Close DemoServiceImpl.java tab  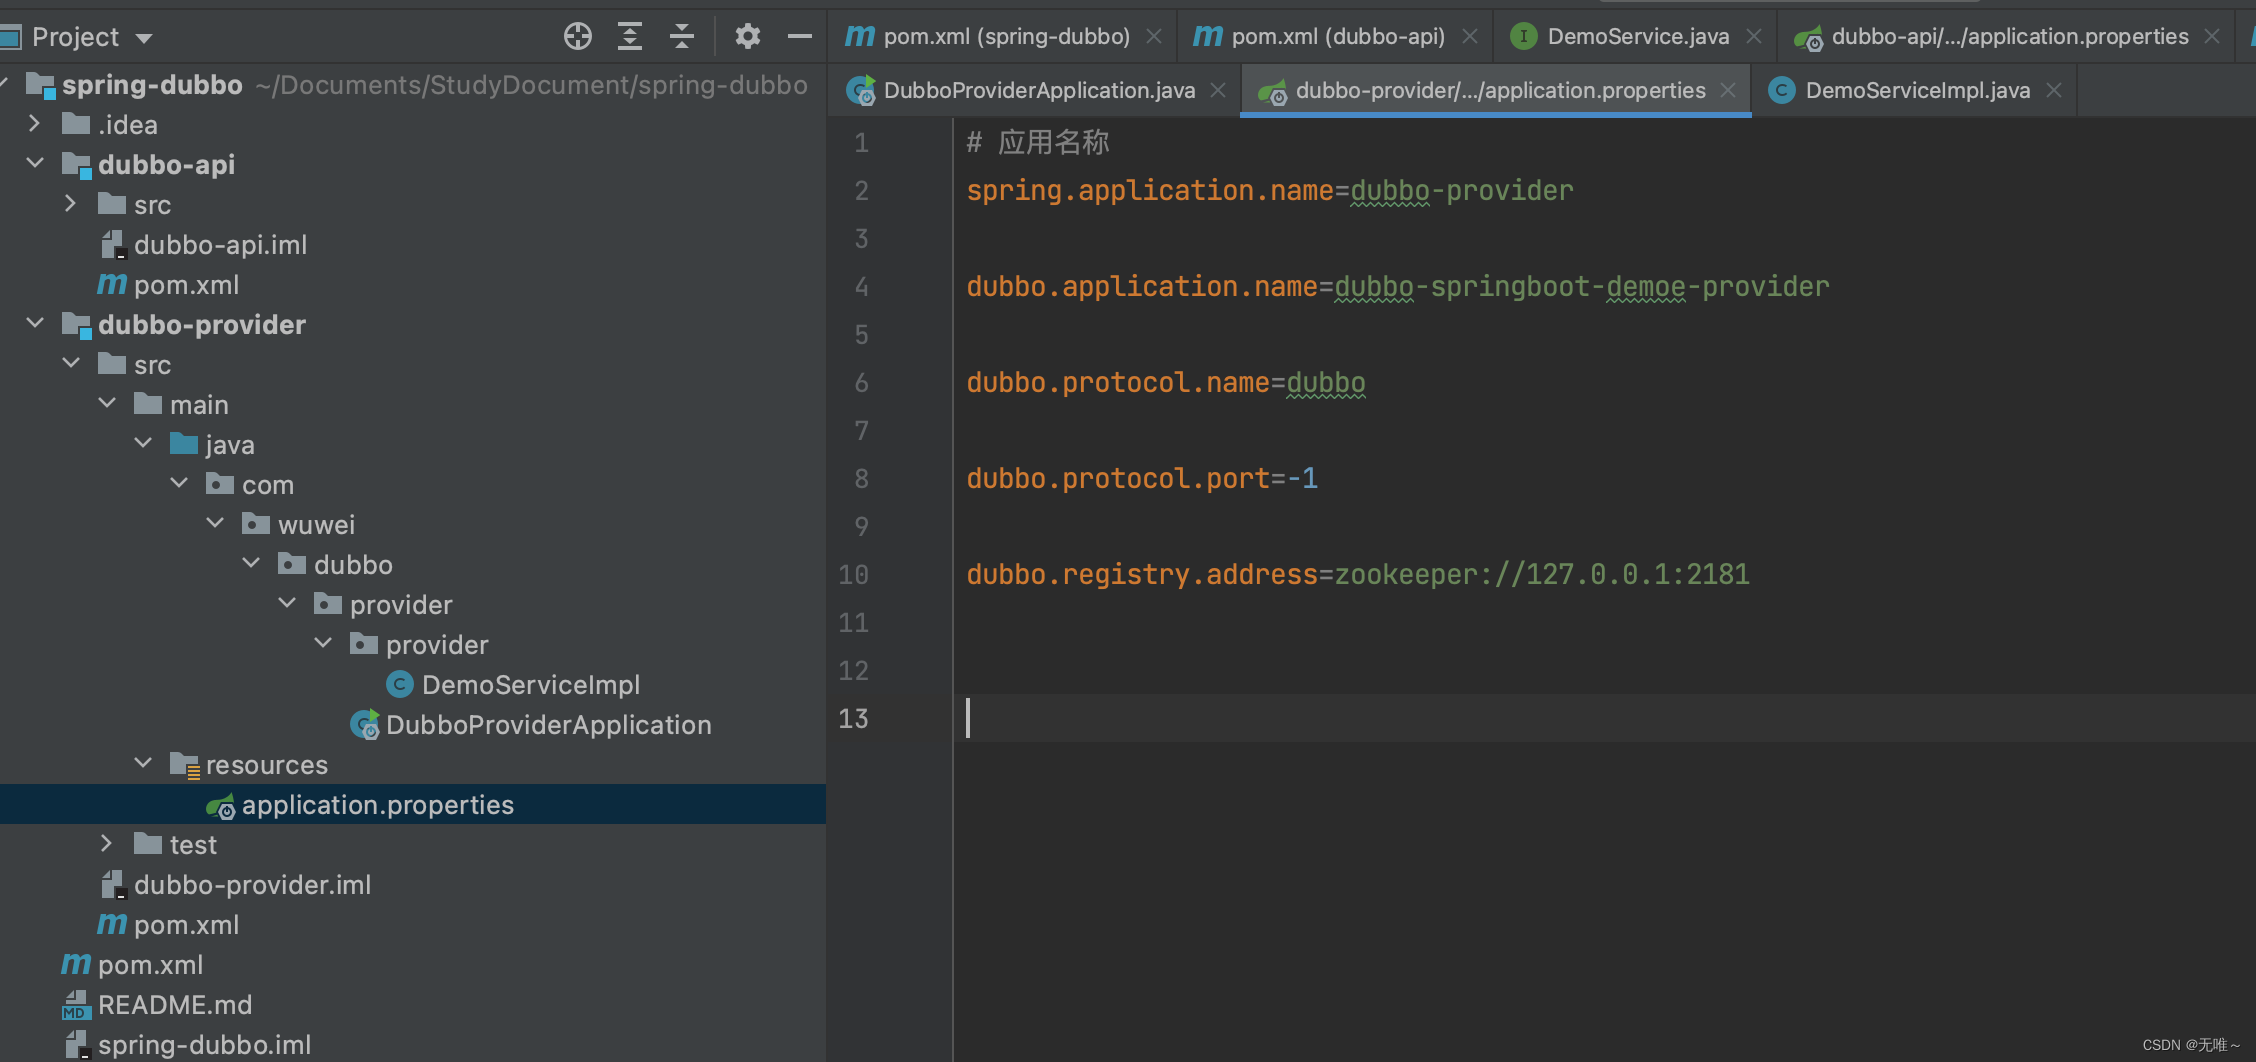coord(2054,91)
